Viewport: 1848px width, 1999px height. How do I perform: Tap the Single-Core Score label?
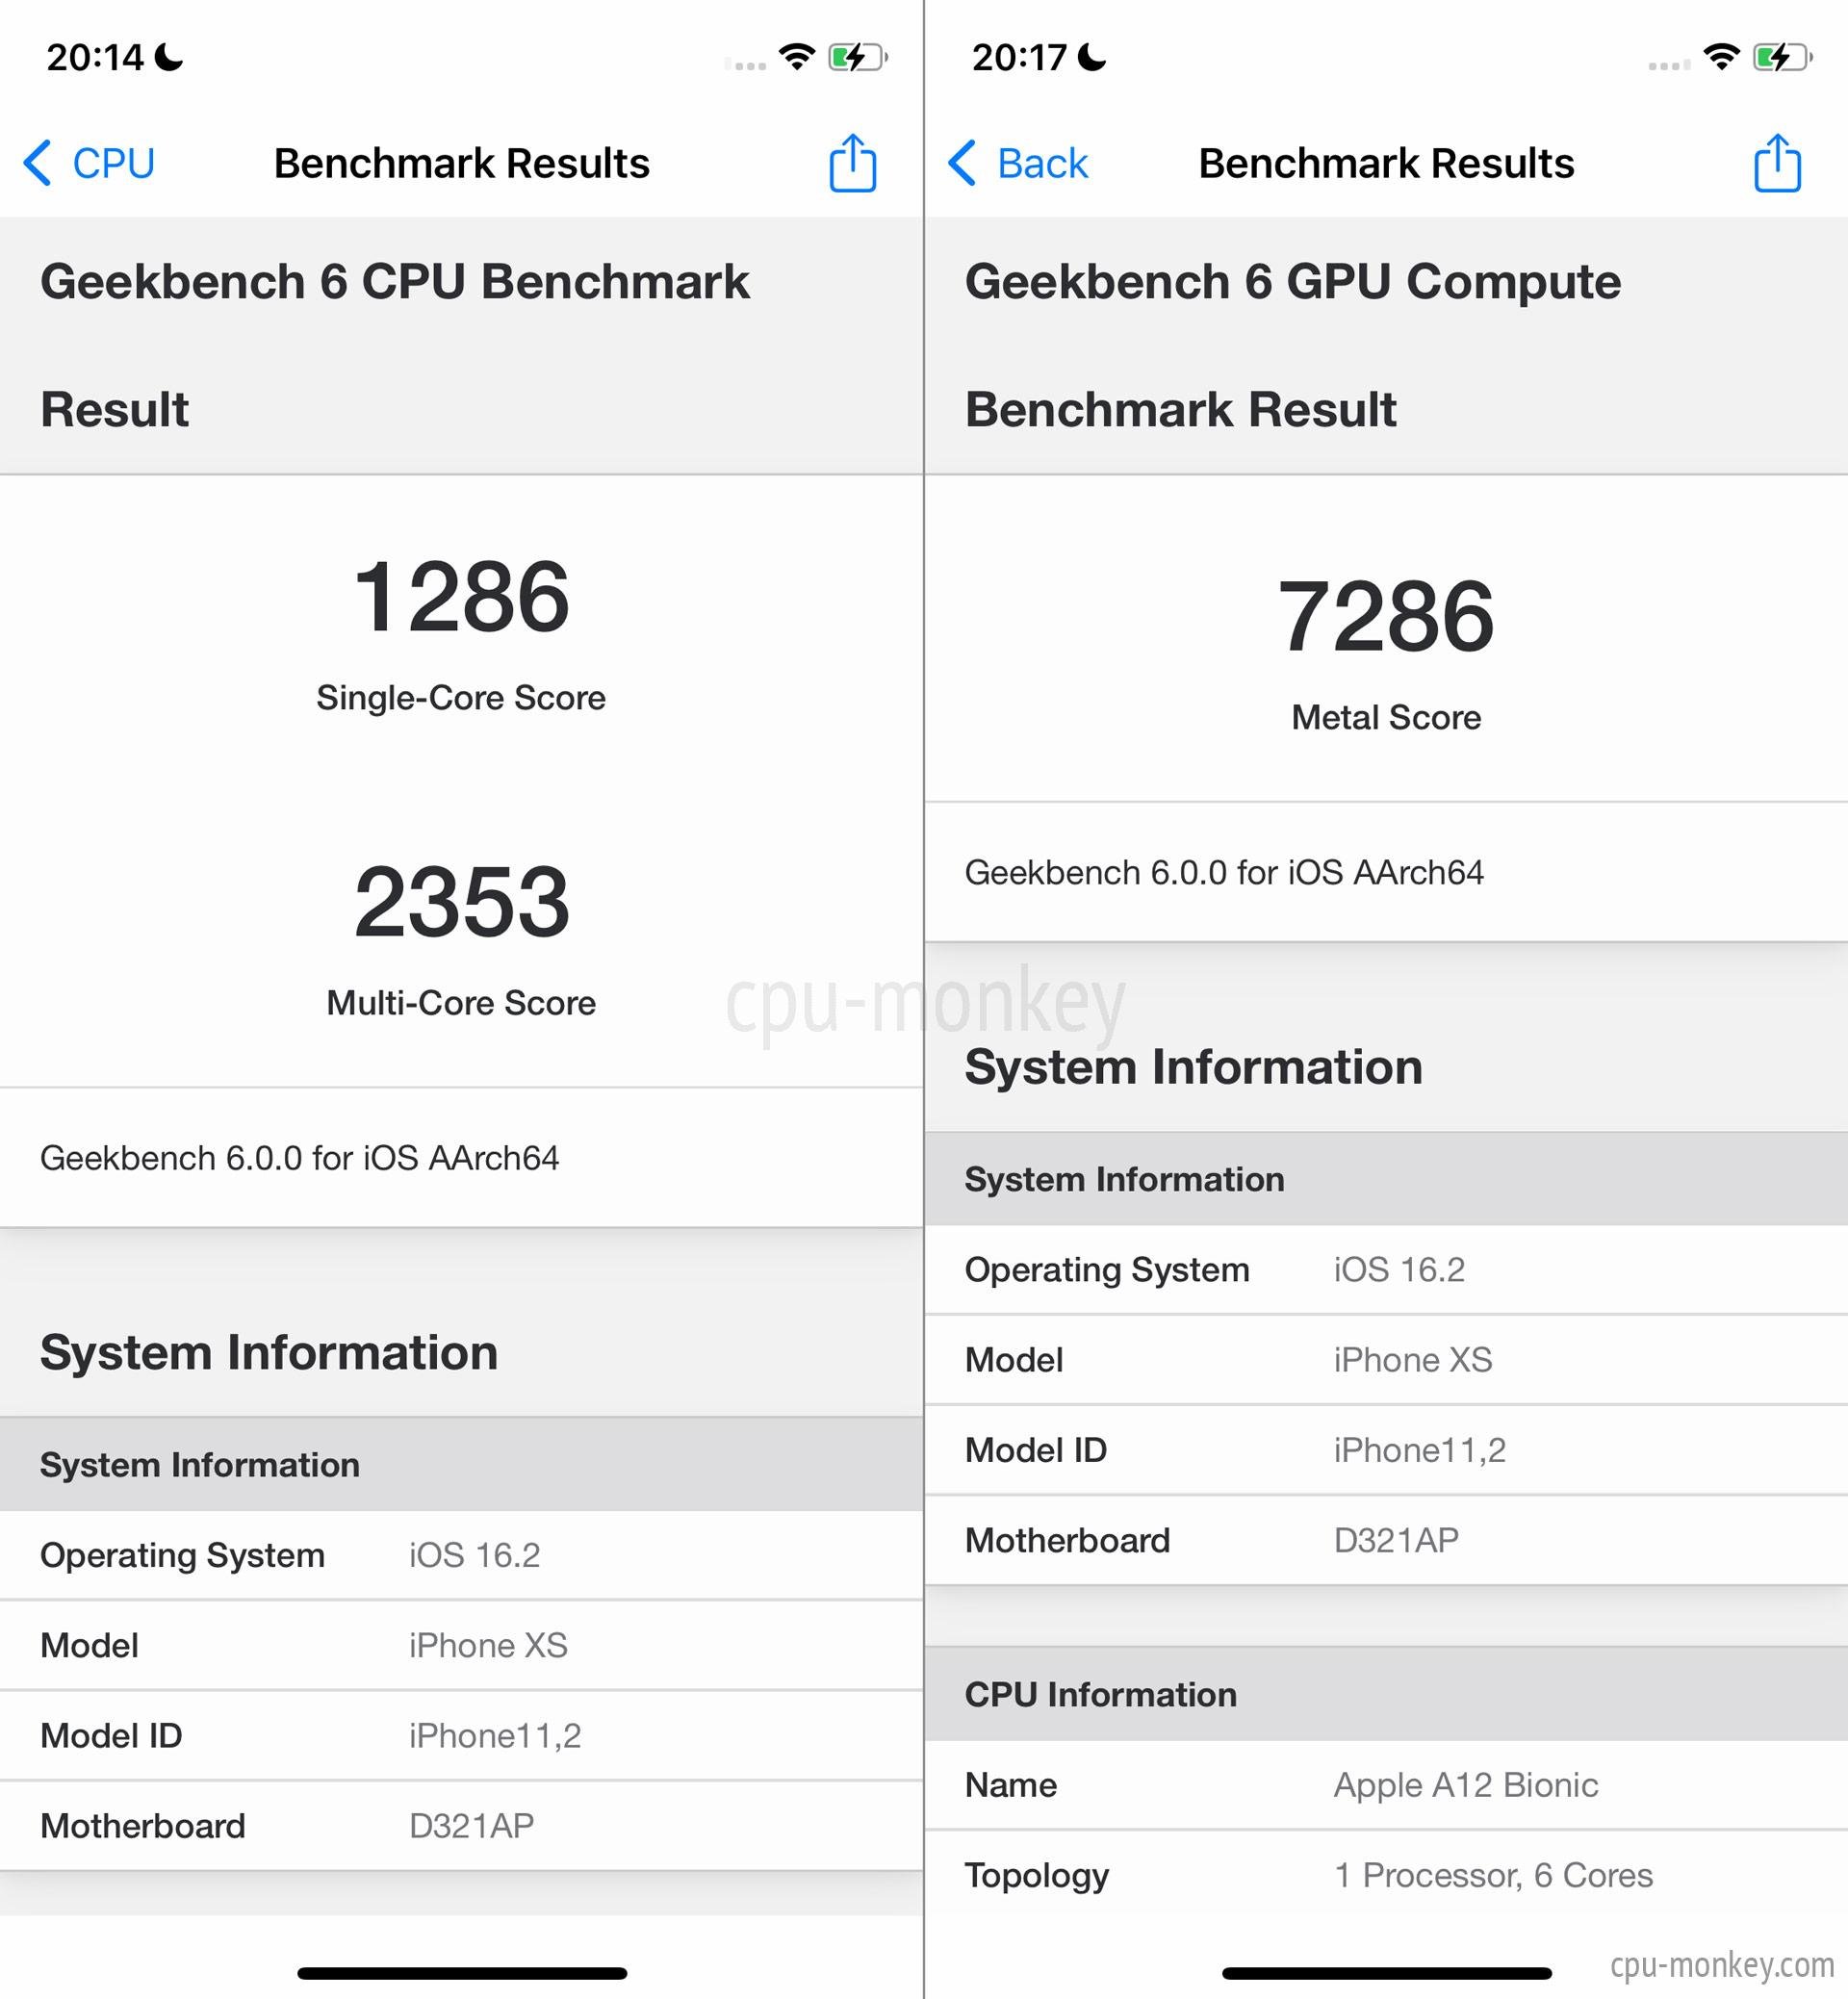click(x=461, y=697)
